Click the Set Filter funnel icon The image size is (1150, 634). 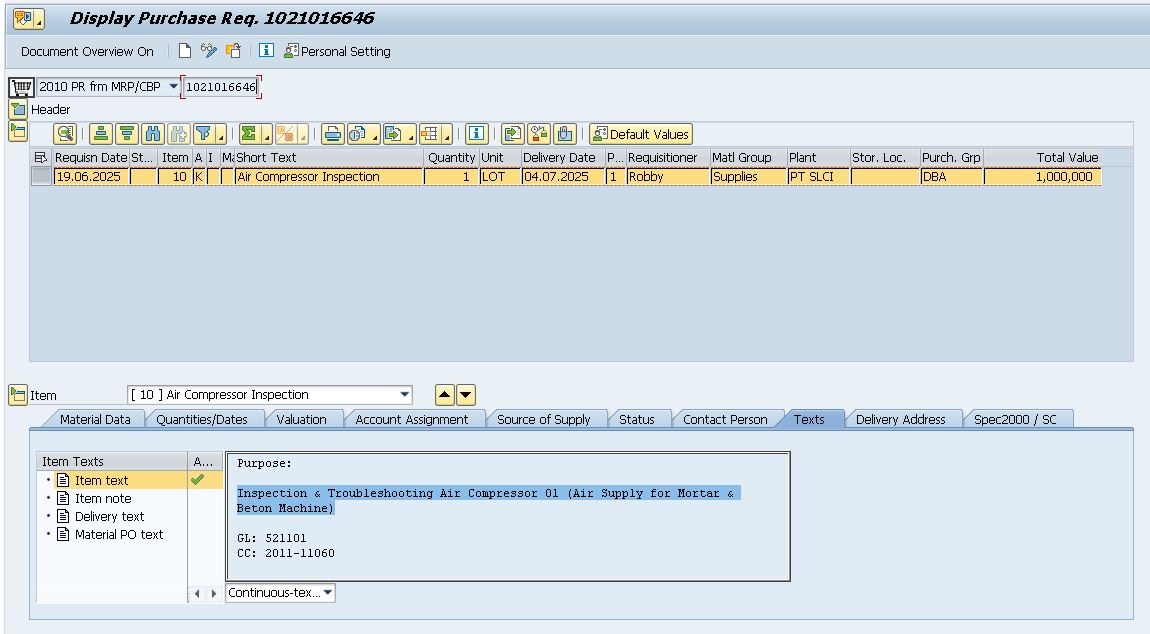point(203,134)
